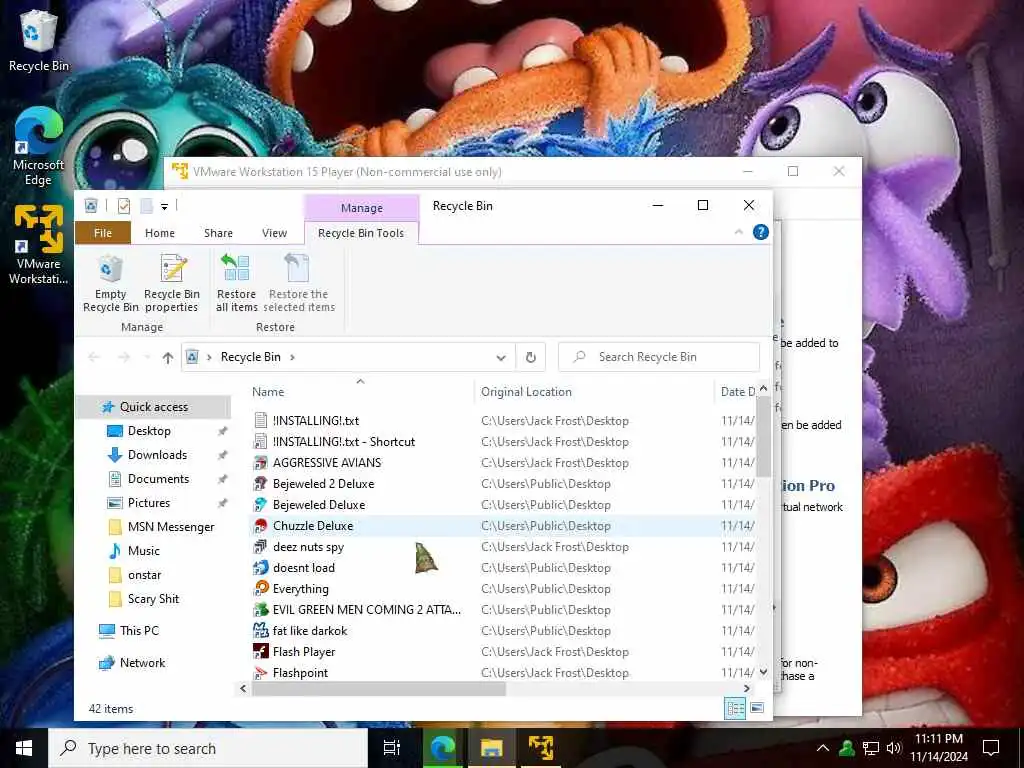This screenshot has height=768, width=1024.
Task: Go up one folder level arrow
Action: (x=168, y=357)
